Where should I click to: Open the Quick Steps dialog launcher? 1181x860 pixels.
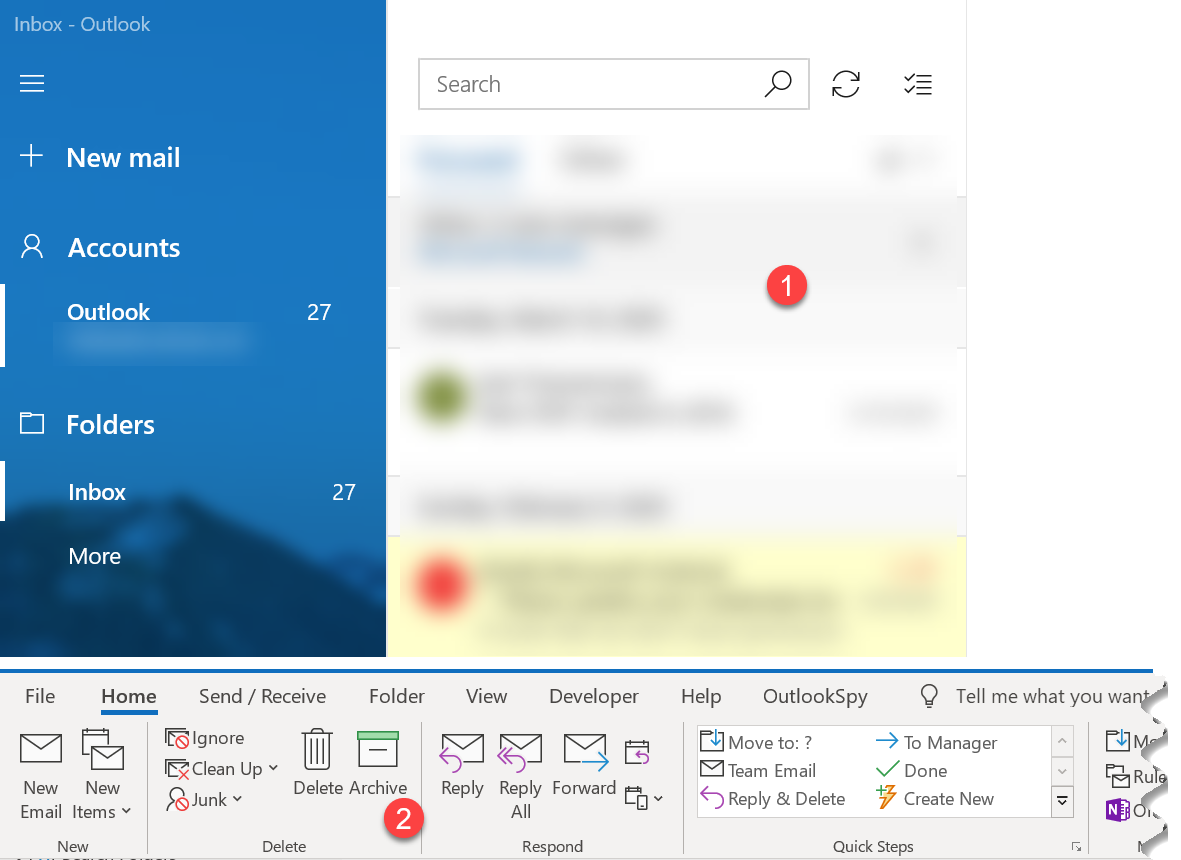1076,847
